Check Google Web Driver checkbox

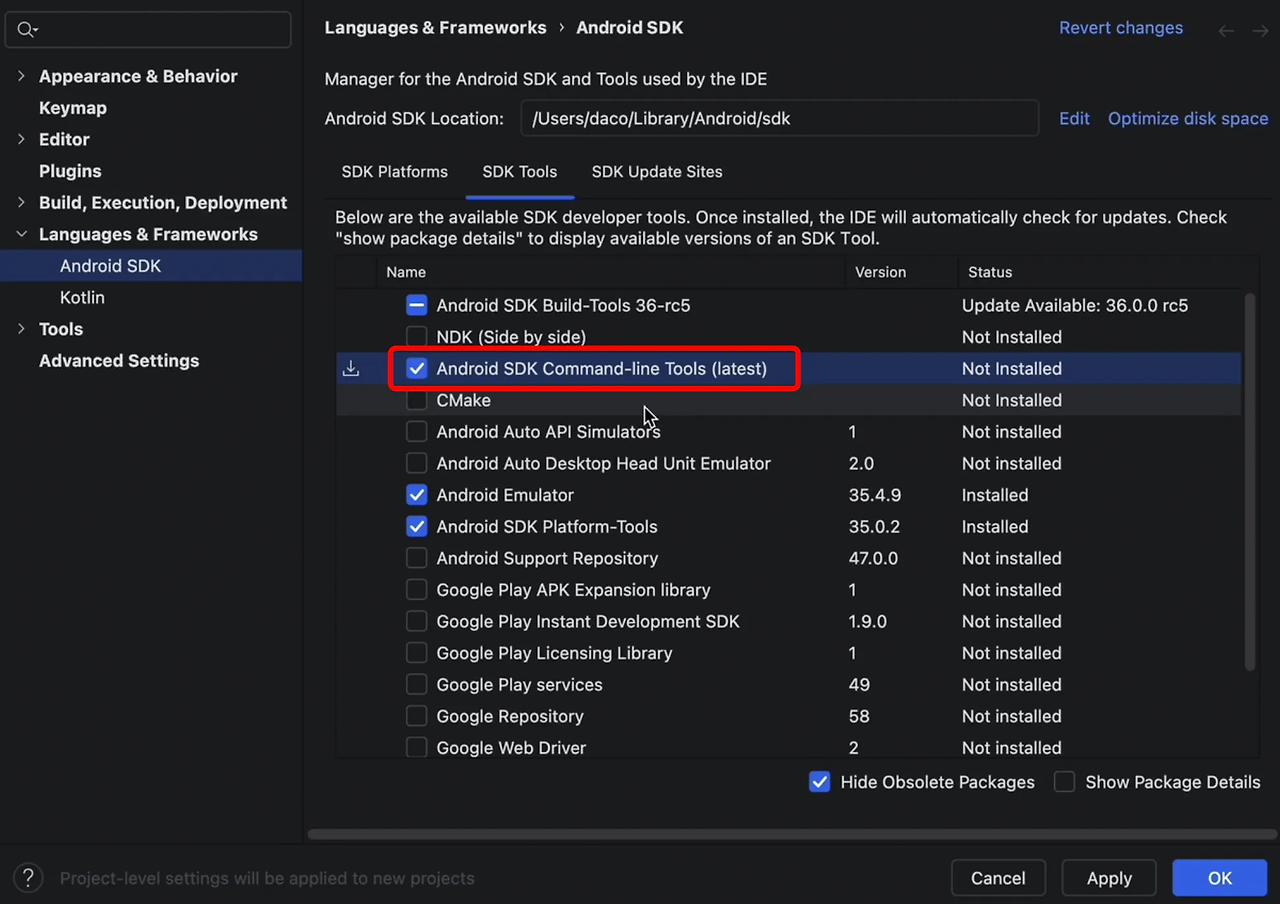coord(417,748)
